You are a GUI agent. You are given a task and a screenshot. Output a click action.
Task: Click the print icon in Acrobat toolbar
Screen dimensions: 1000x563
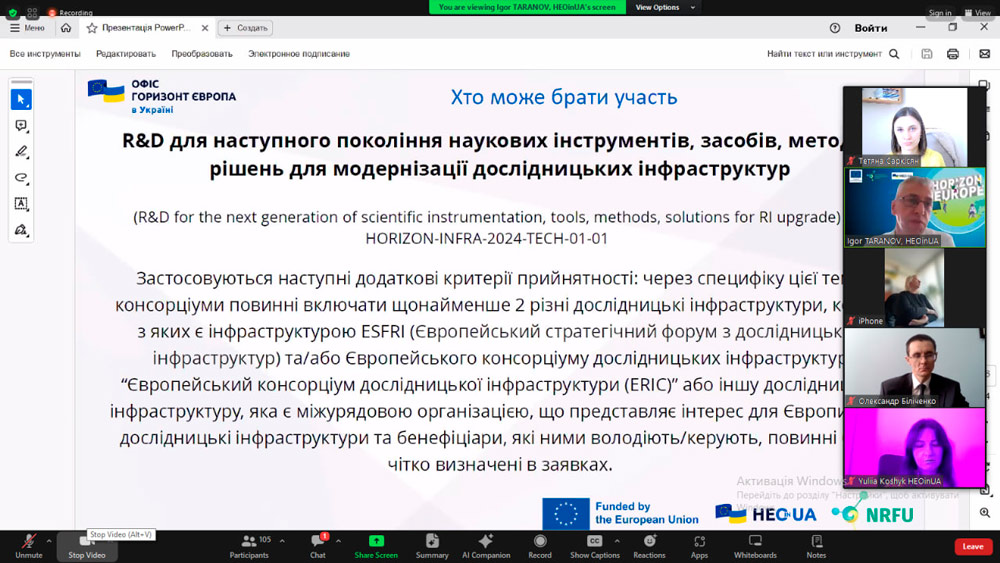tap(953, 54)
